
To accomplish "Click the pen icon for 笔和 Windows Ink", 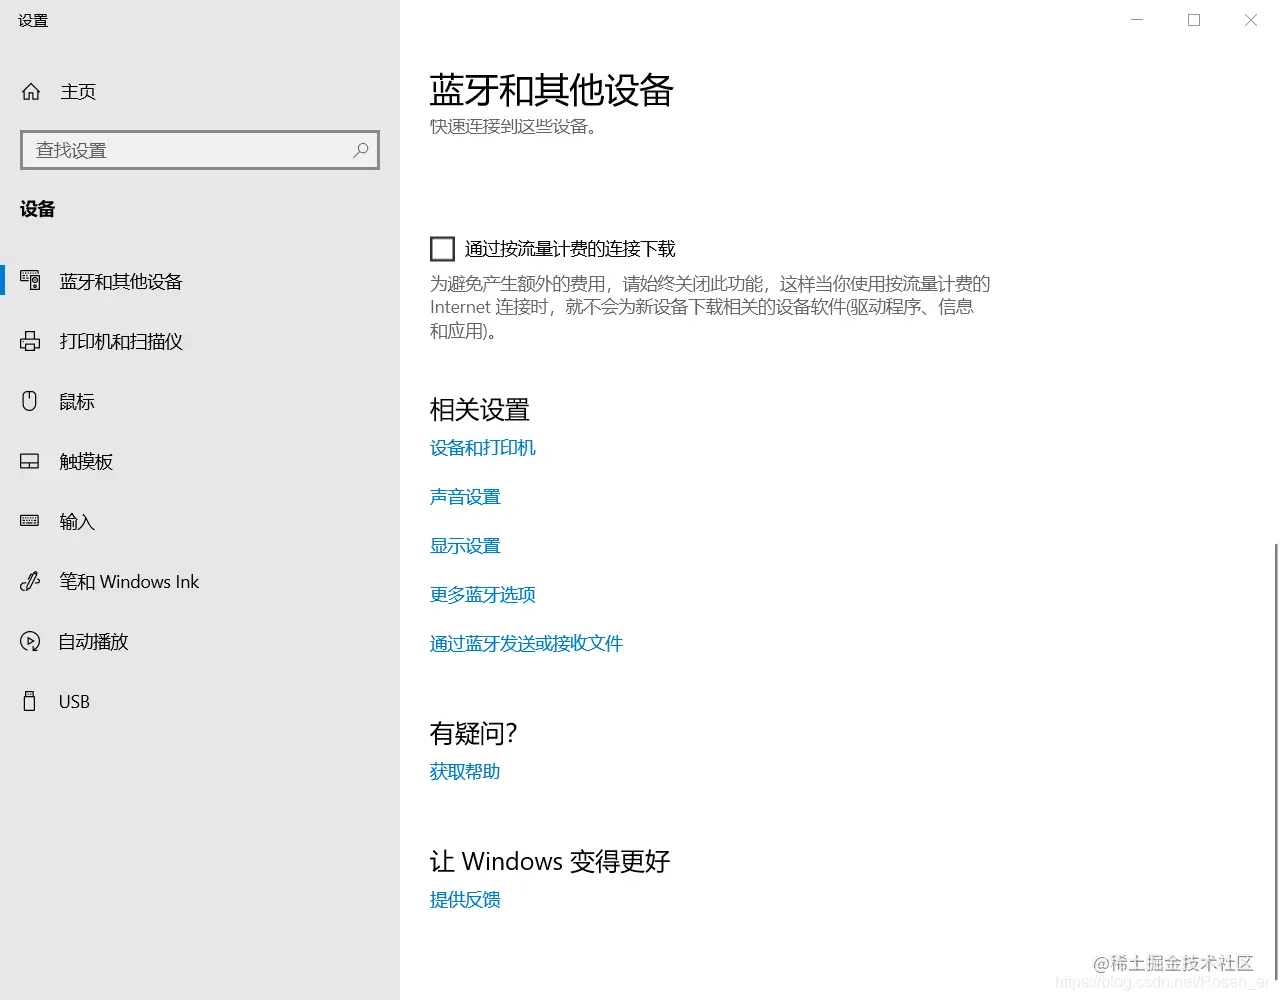I will 30,581.
